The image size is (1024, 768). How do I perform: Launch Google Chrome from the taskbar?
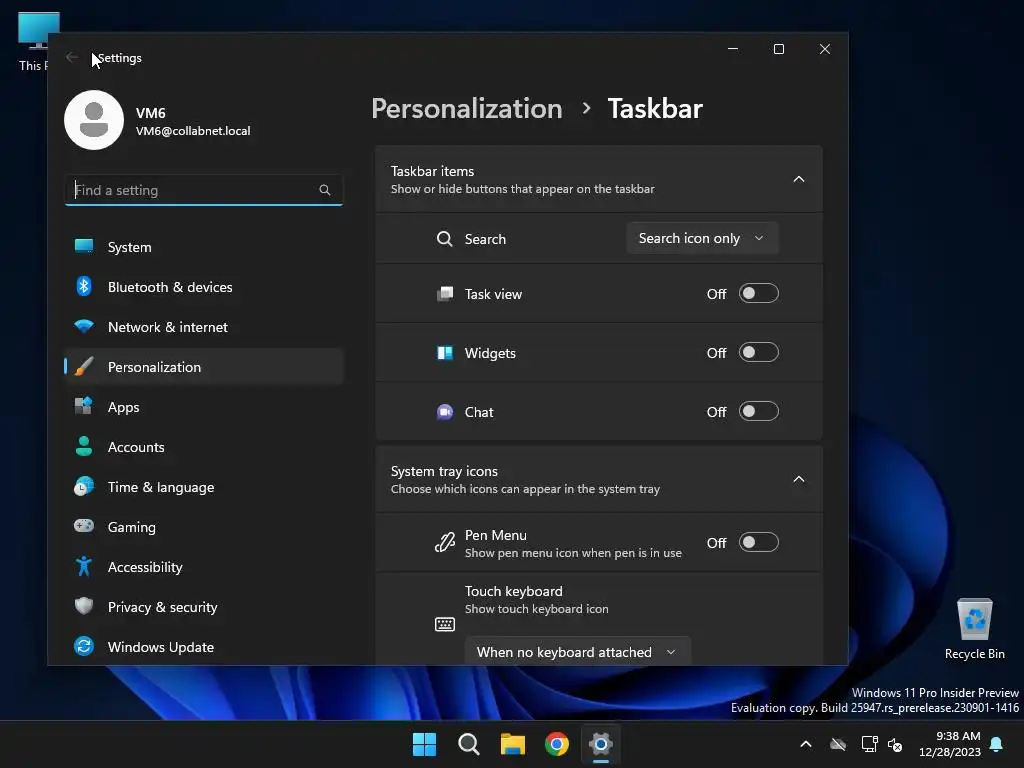coord(557,744)
